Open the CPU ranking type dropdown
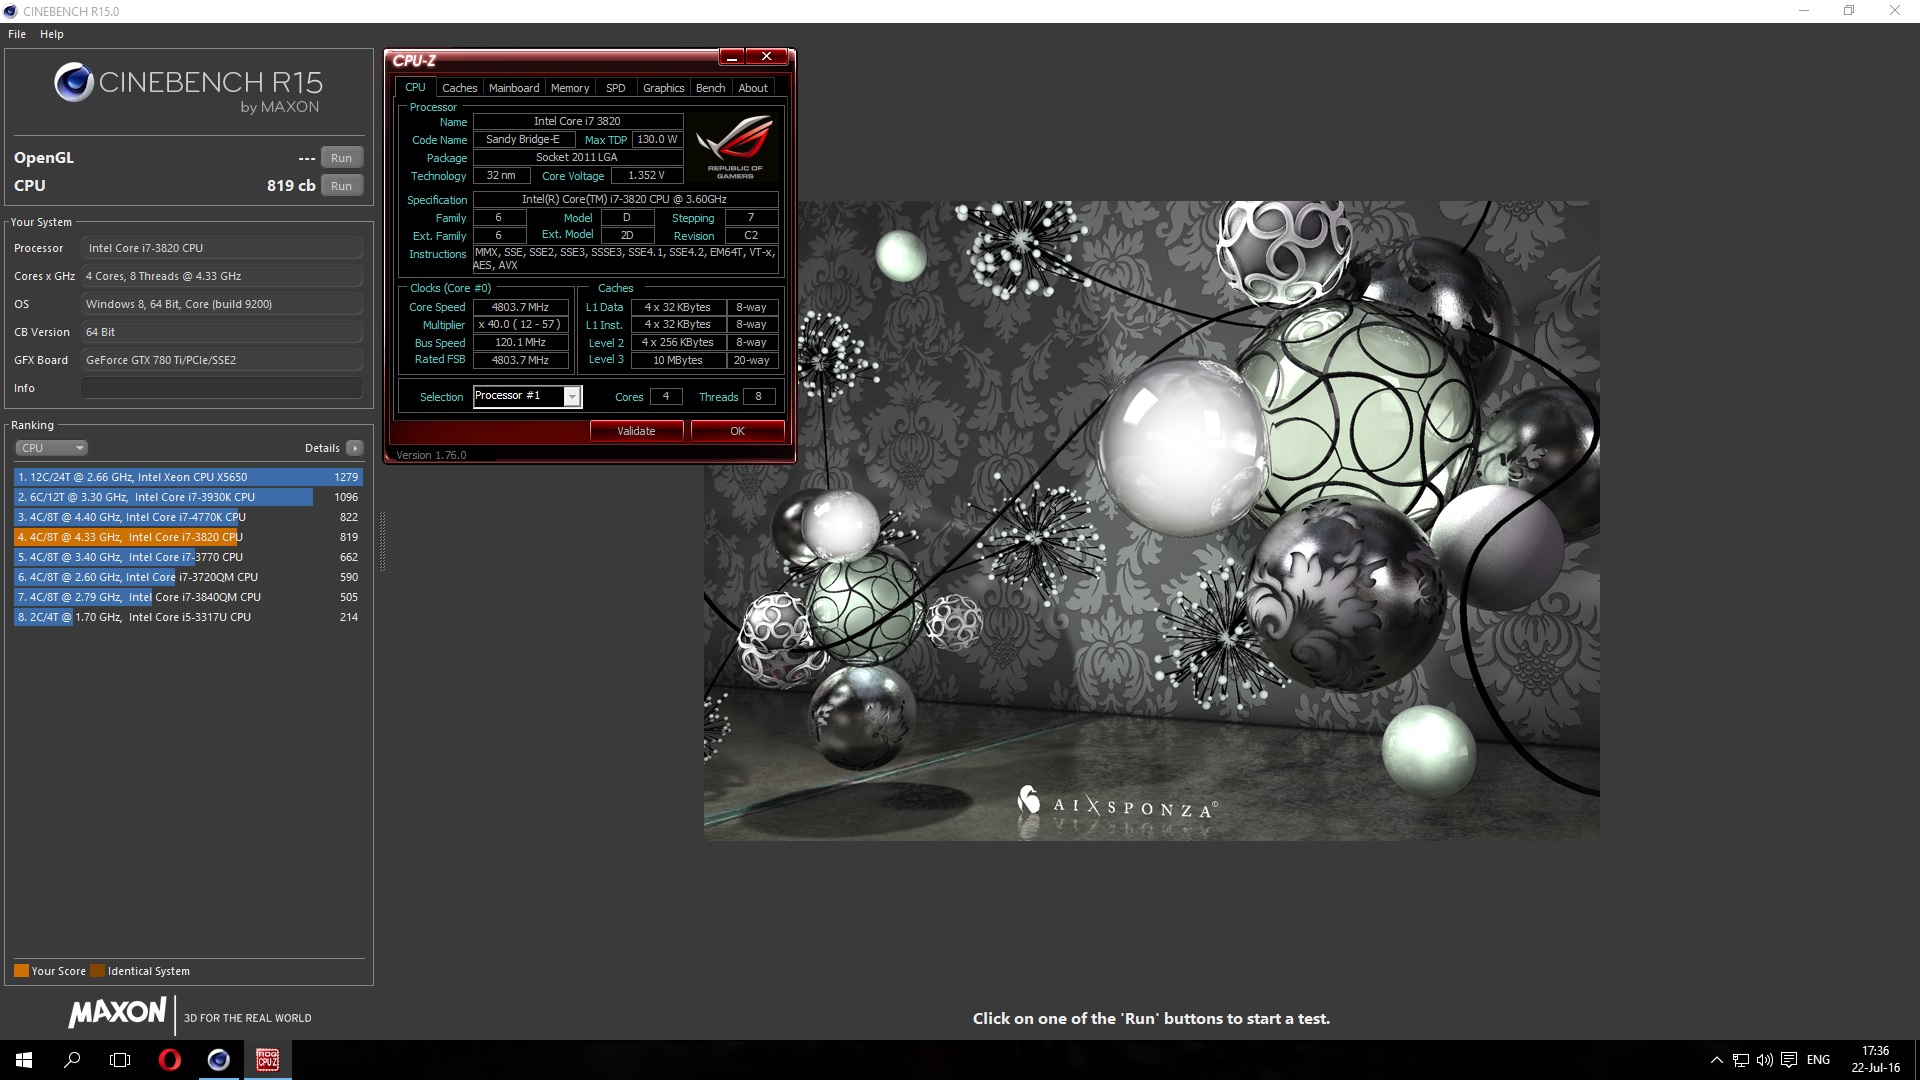 (52, 448)
